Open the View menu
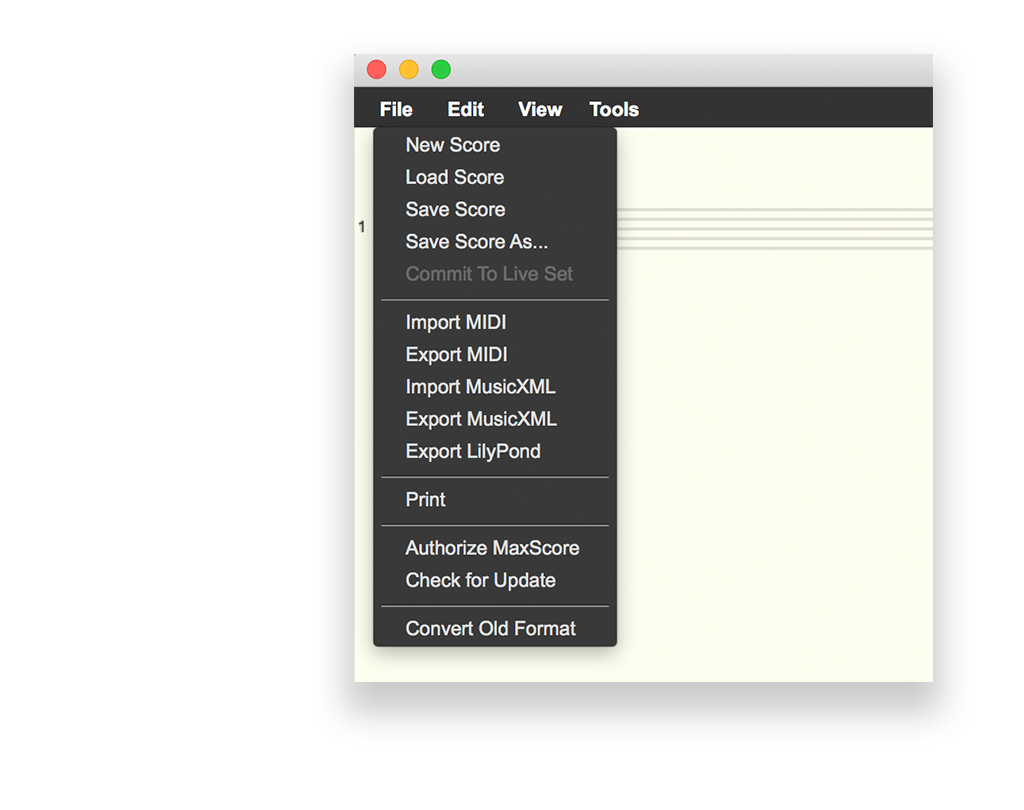The width and height of the screenshot is (1024, 810). point(540,109)
